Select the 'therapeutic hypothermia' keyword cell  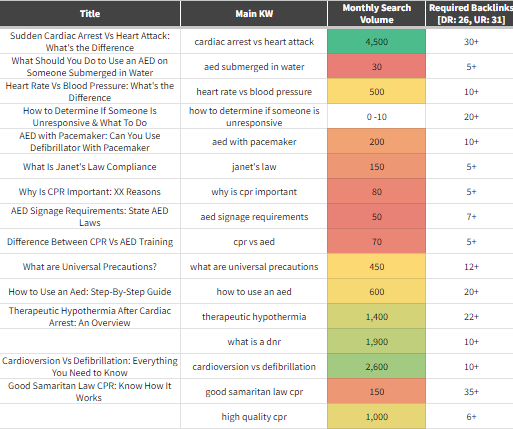[254, 316]
